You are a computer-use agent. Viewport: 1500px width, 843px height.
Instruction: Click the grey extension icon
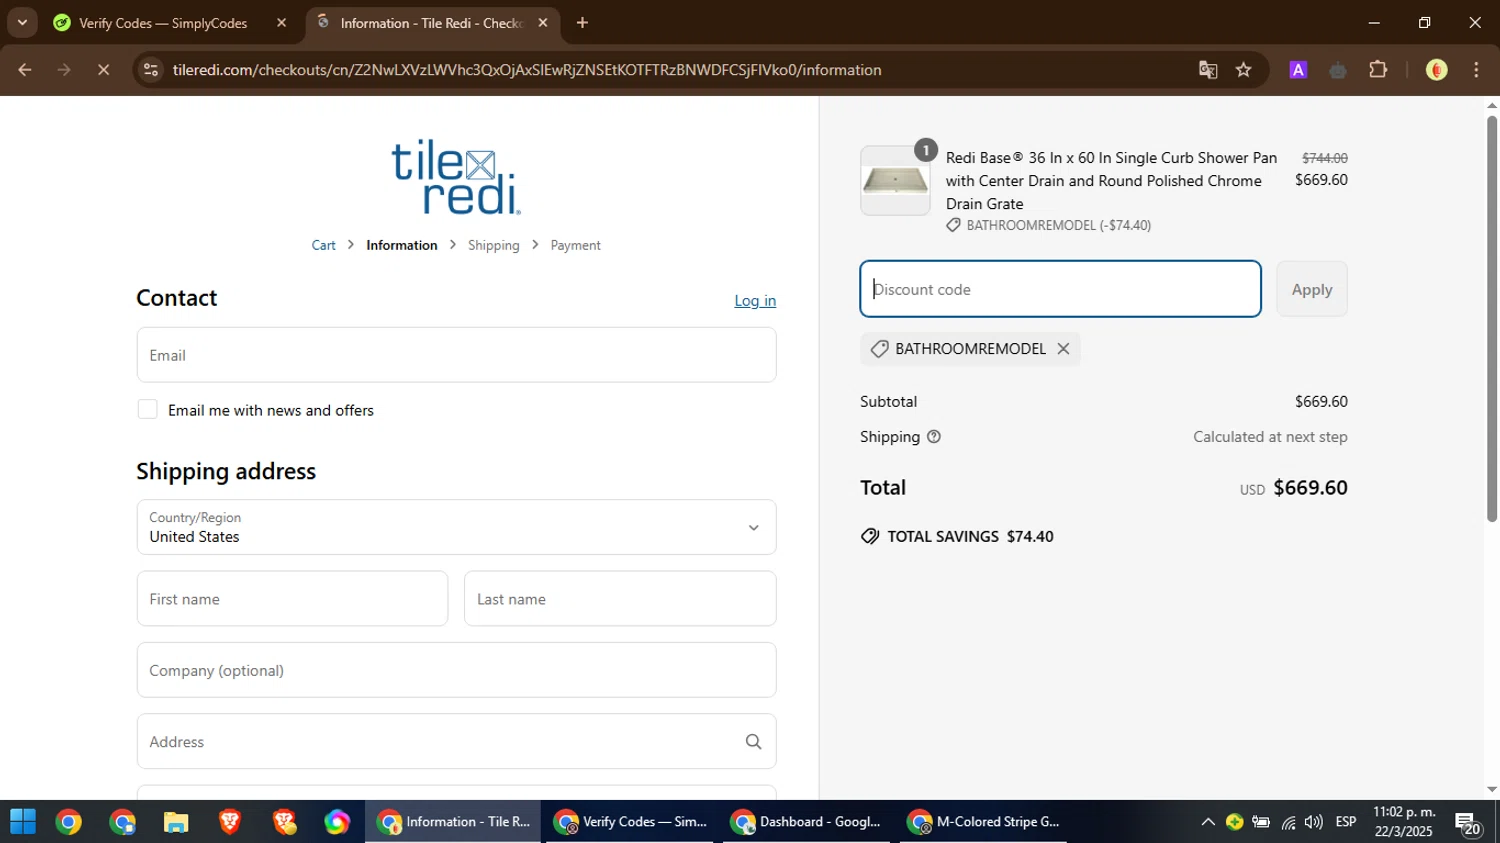click(x=1338, y=70)
